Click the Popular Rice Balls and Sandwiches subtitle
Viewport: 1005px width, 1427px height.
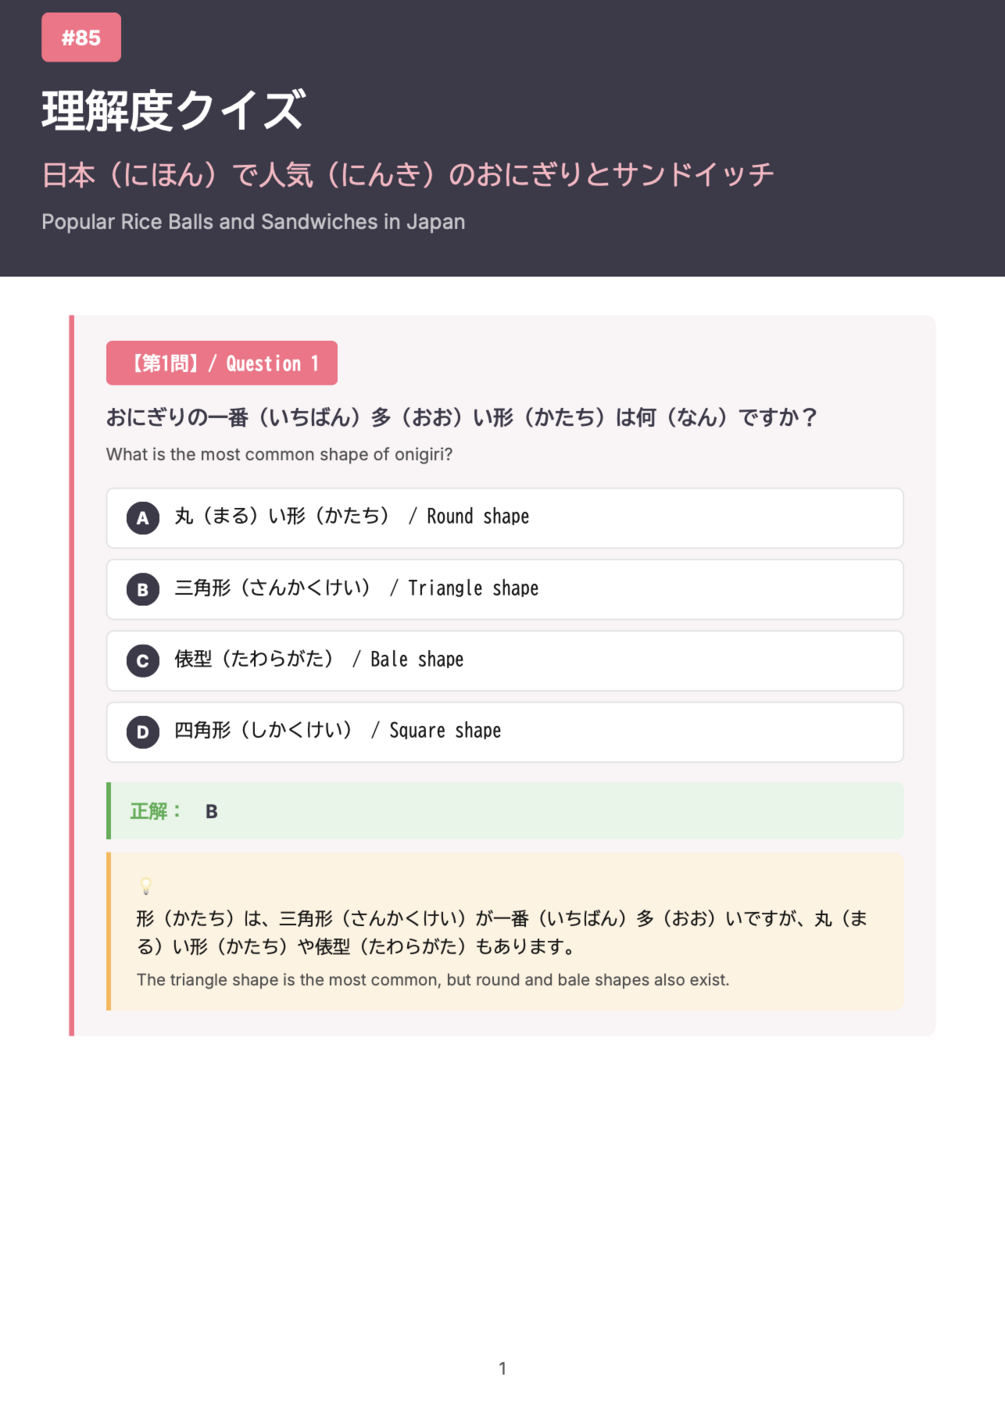point(253,222)
